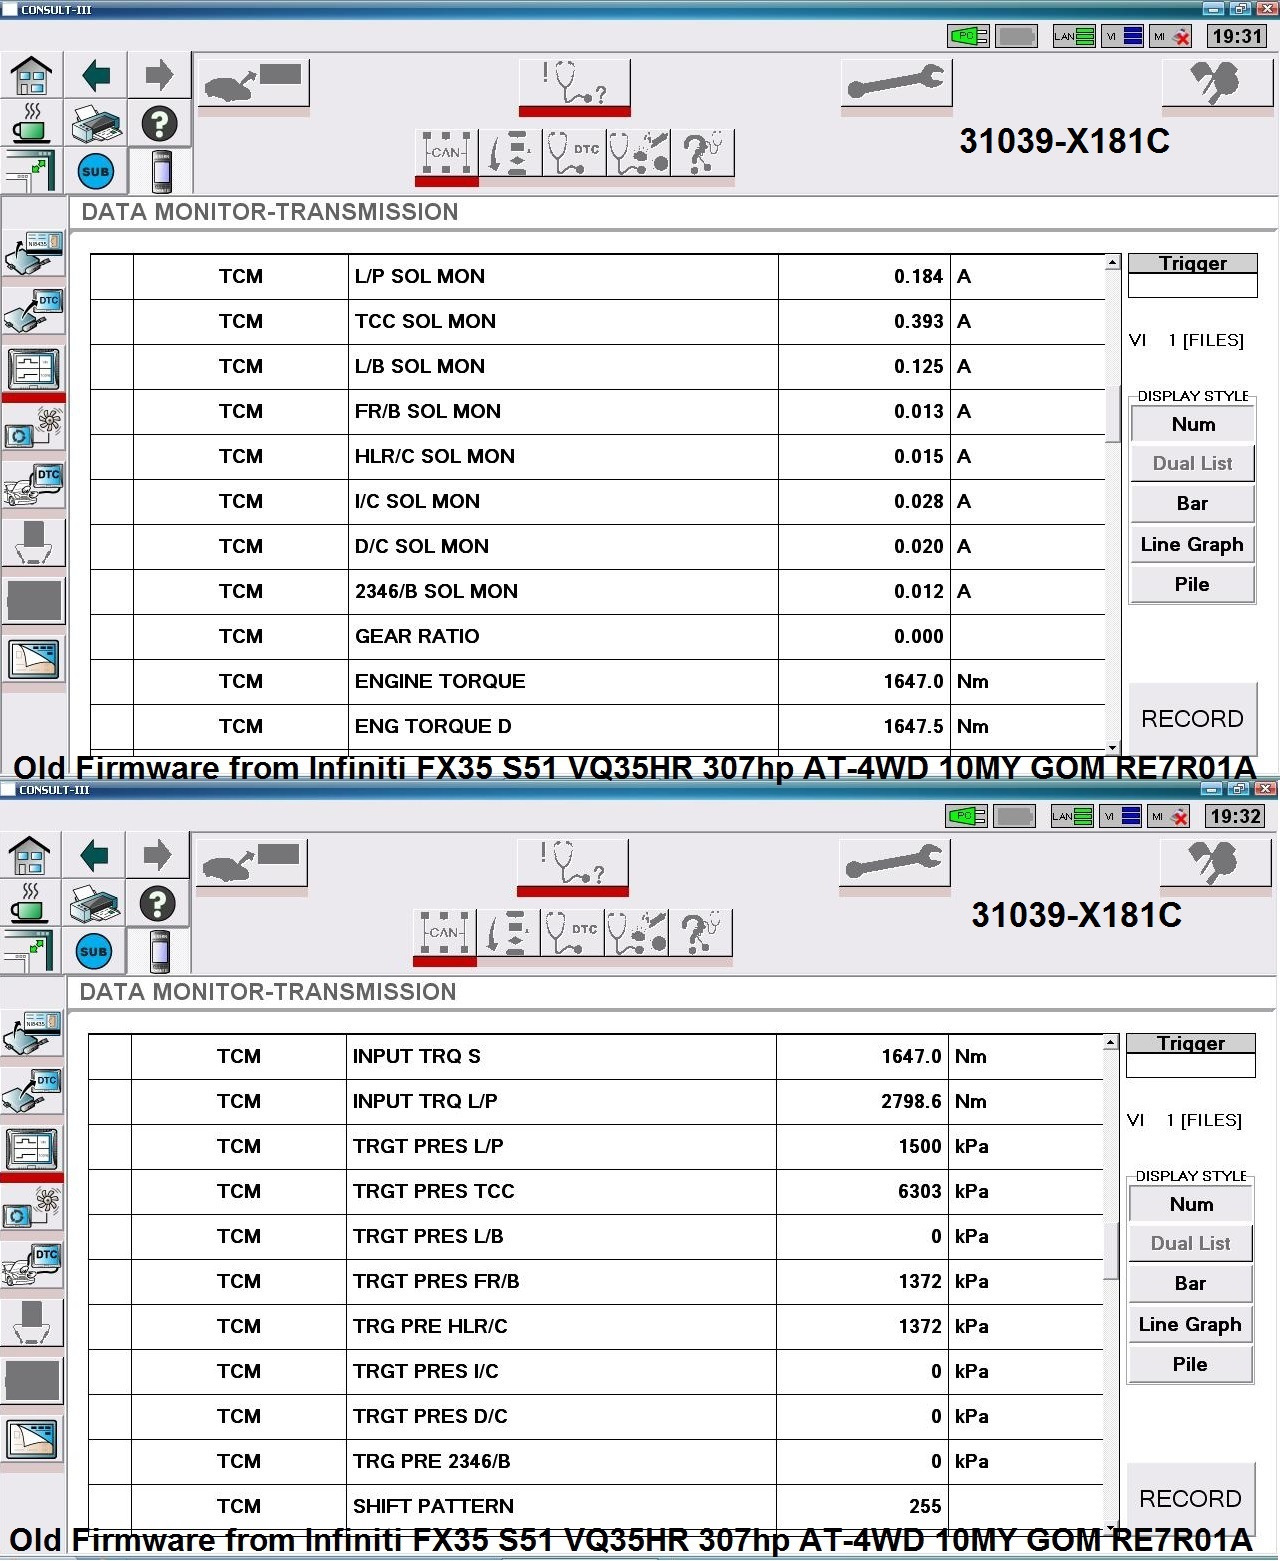Click the blue SUB button in lower window
The height and width of the screenshot is (1561, 1280).
coord(94,951)
